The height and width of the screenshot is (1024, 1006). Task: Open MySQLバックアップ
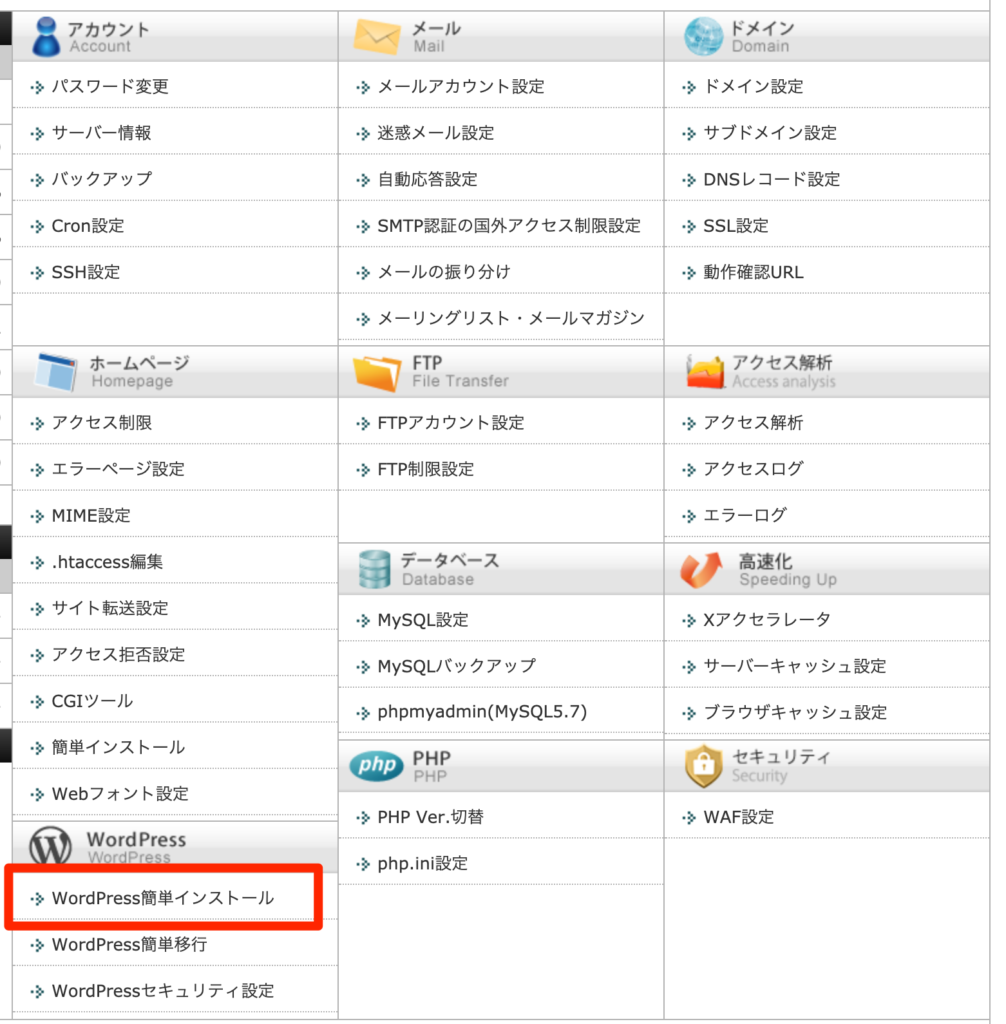(x=457, y=667)
